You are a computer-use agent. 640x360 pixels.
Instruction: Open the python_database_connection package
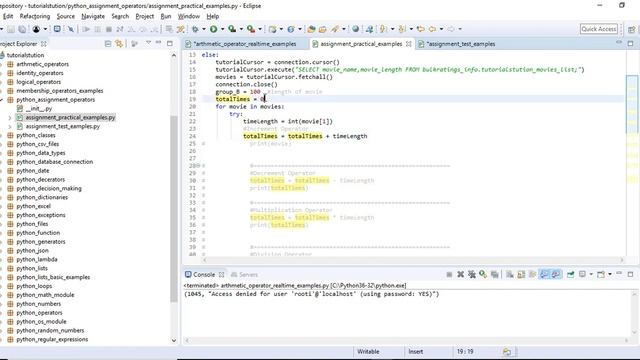(x=55, y=162)
